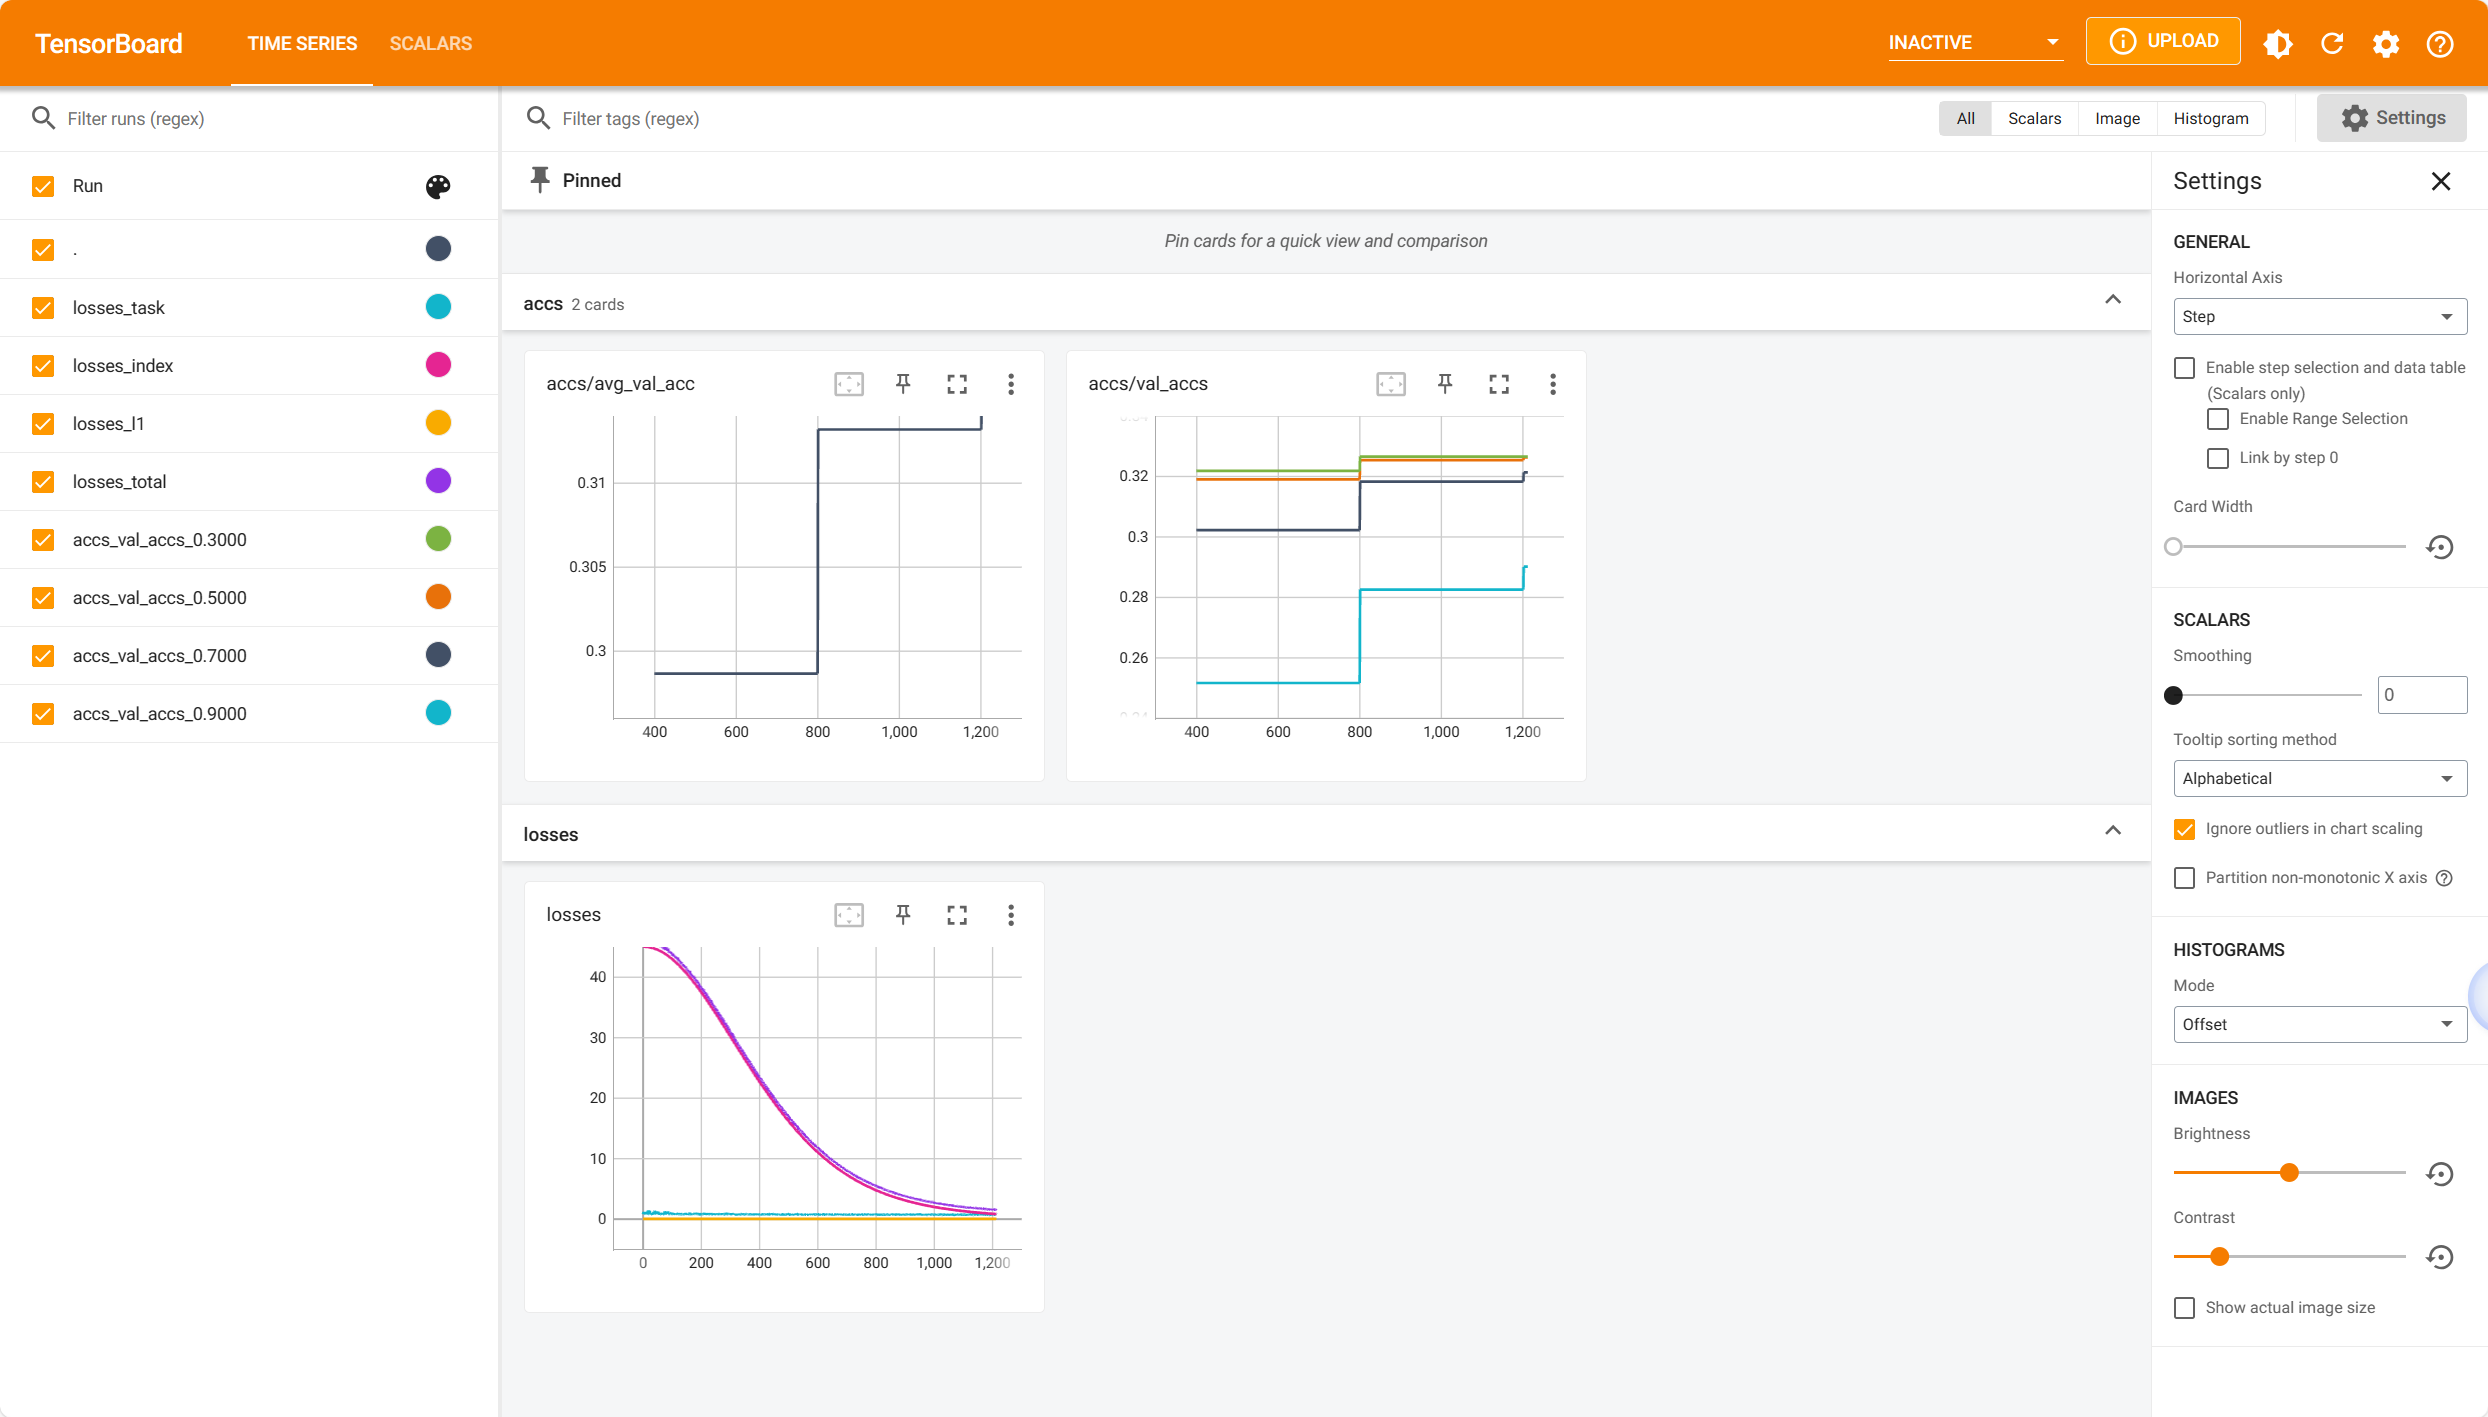
Task: Click the Brightness slider handle
Action: pos(2289,1173)
